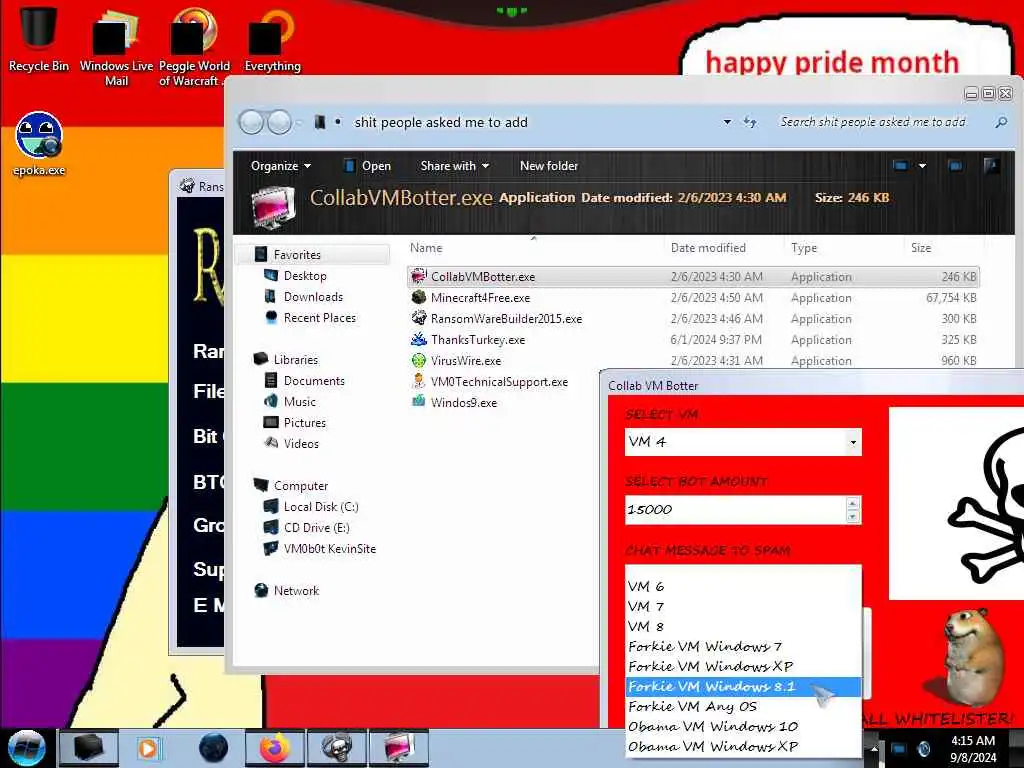This screenshot has height=768, width=1024.
Task: Open the view options dropdown arrow
Action: (x=922, y=166)
